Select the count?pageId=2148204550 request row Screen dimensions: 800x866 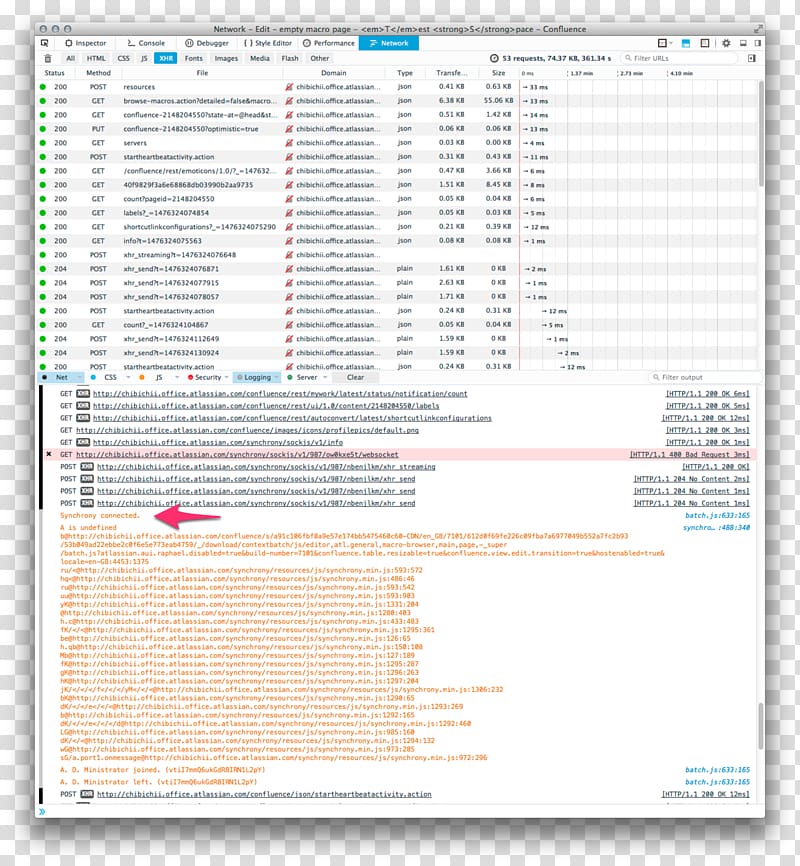(x=396, y=199)
